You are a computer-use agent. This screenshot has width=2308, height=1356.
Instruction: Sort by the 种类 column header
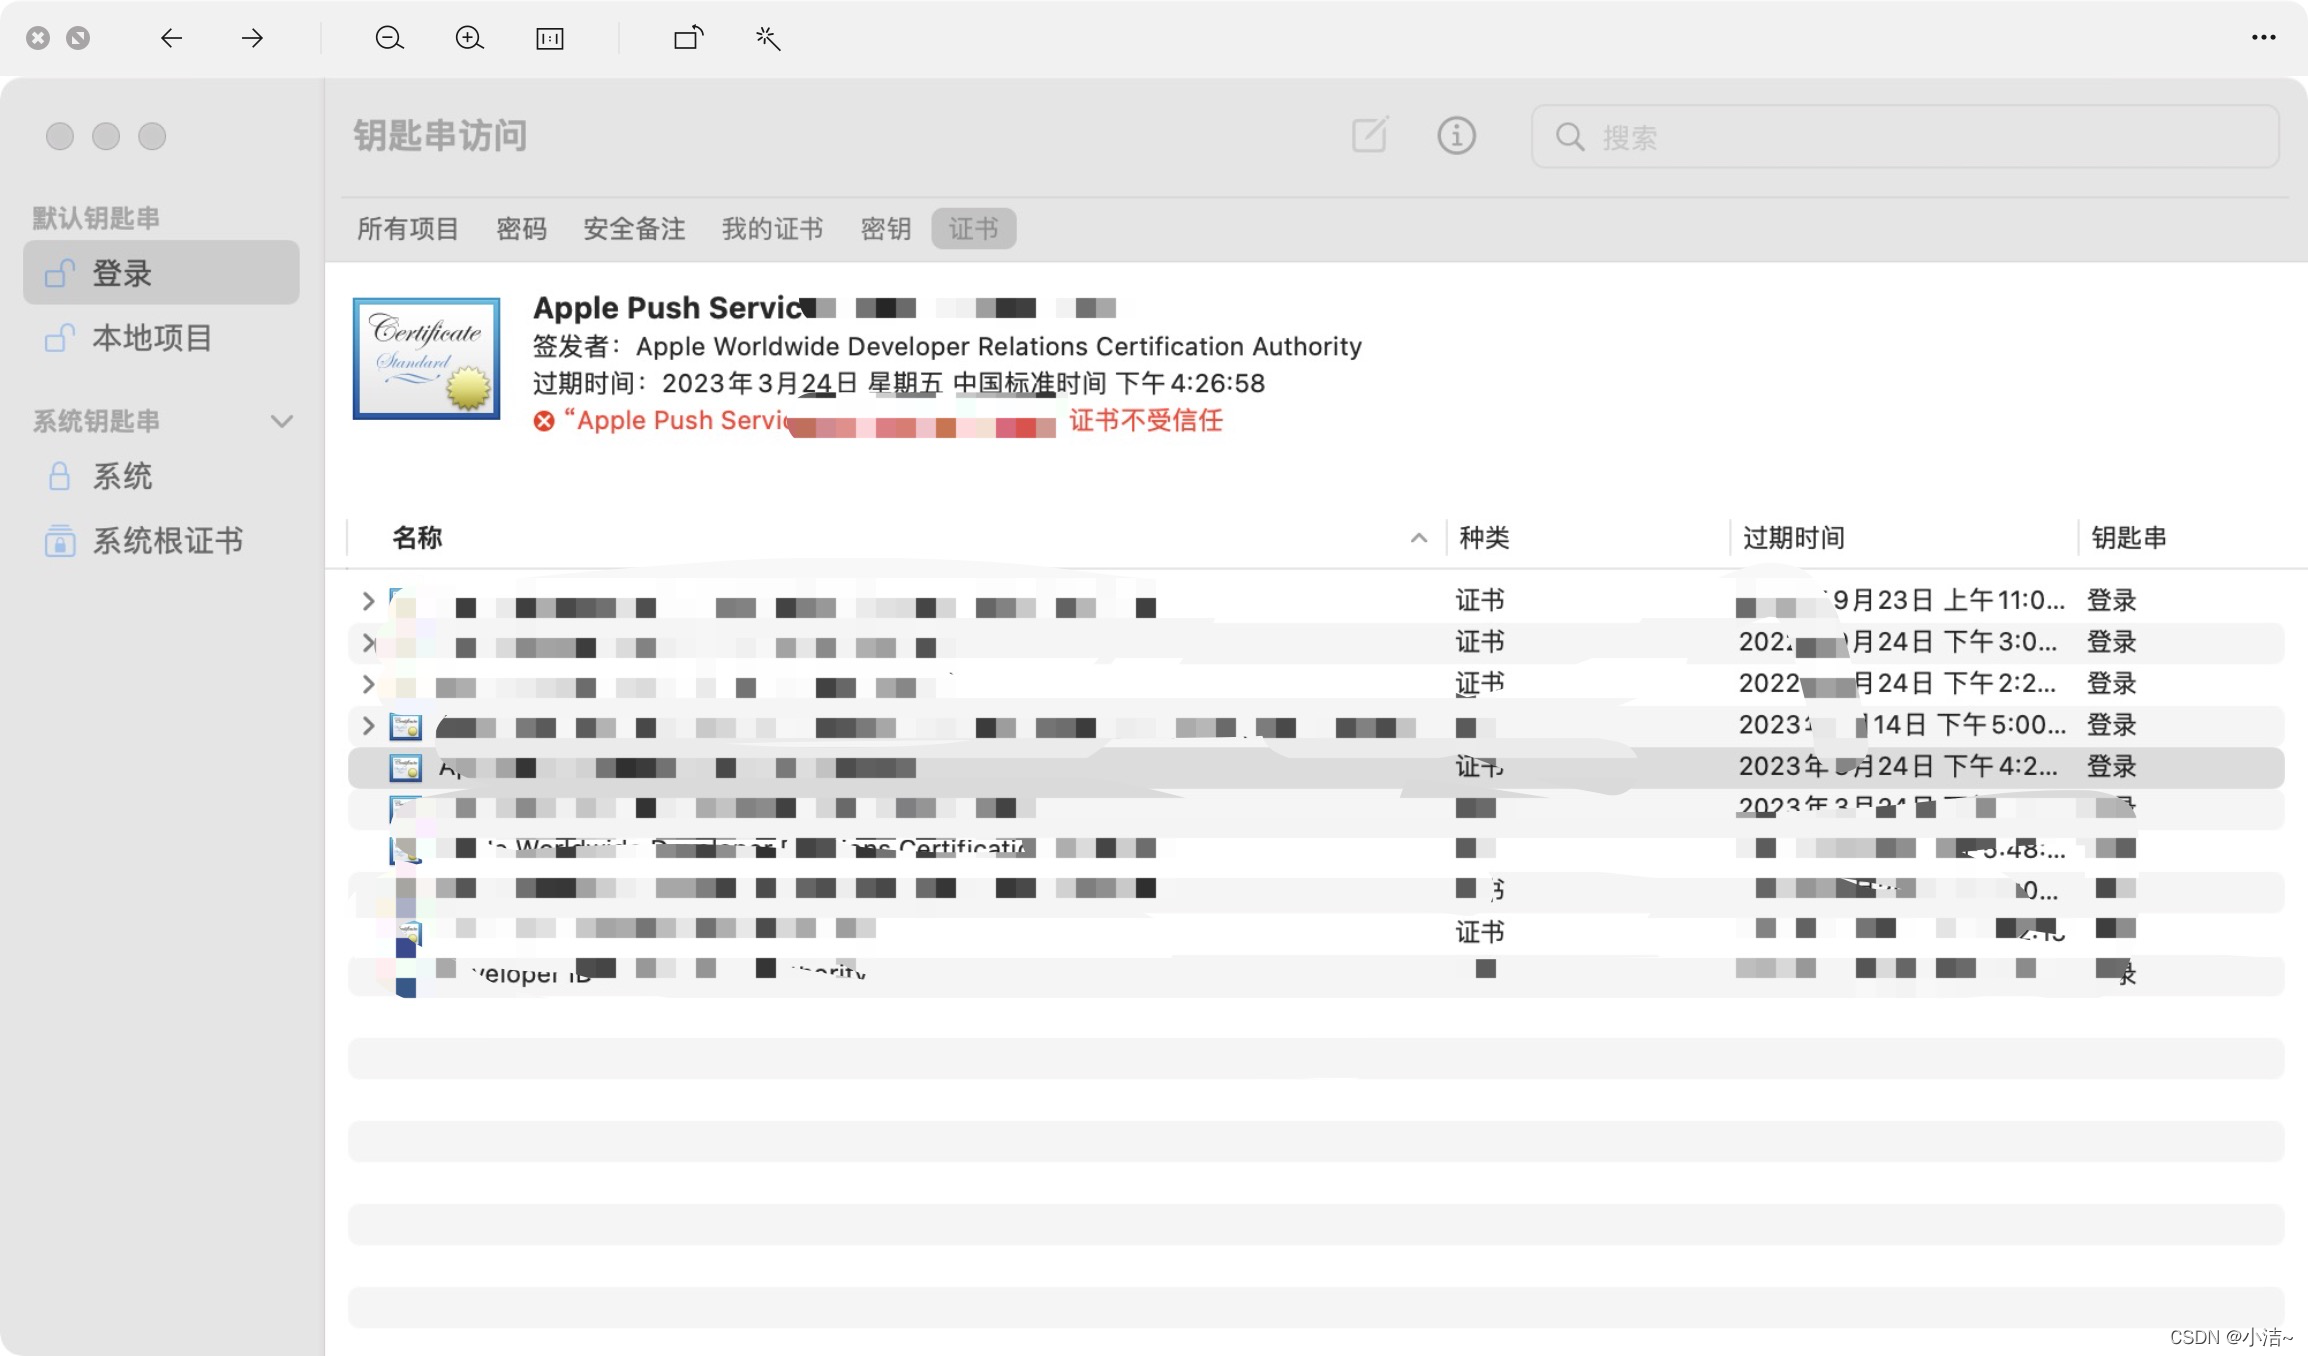[x=1484, y=538]
